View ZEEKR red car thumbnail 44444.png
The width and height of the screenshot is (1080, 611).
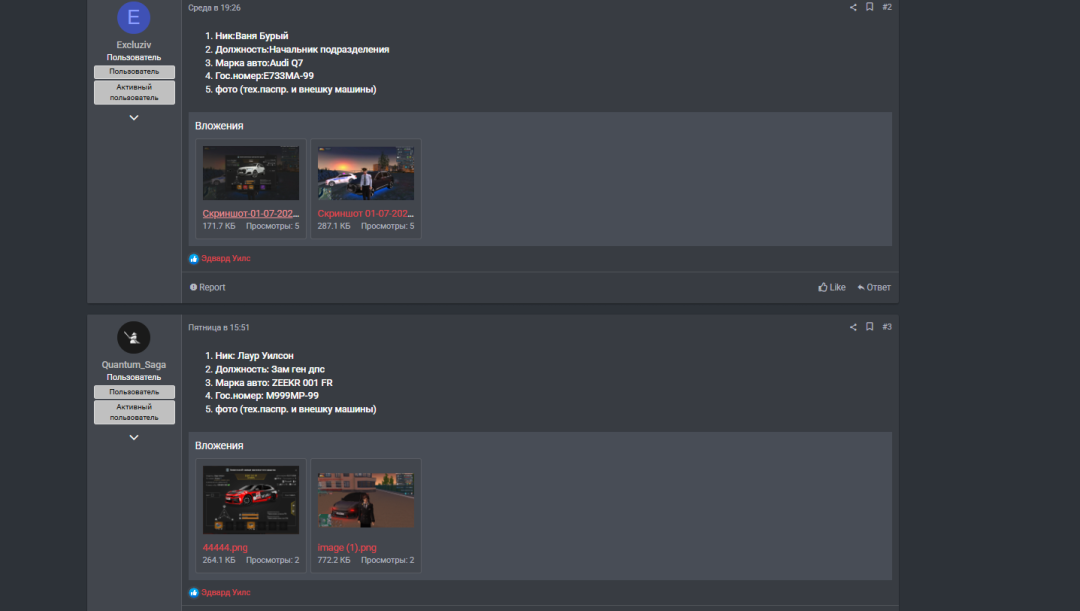tap(251, 500)
